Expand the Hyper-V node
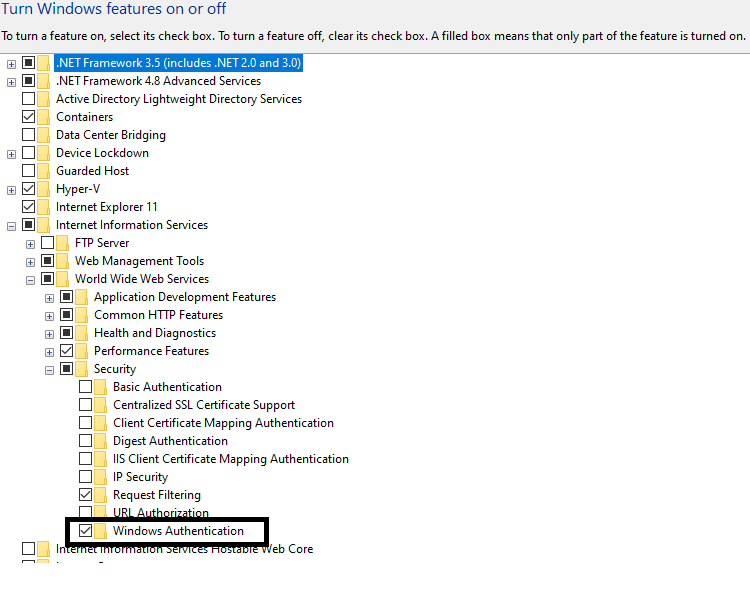Image resolution: width=750 pixels, height=596 pixels. click(x=11, y=190)
